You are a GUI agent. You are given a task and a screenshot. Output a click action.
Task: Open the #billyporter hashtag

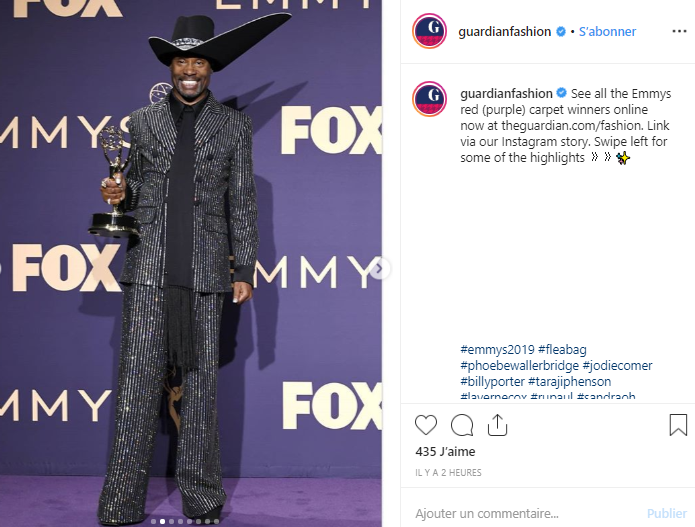click(492, 381)
